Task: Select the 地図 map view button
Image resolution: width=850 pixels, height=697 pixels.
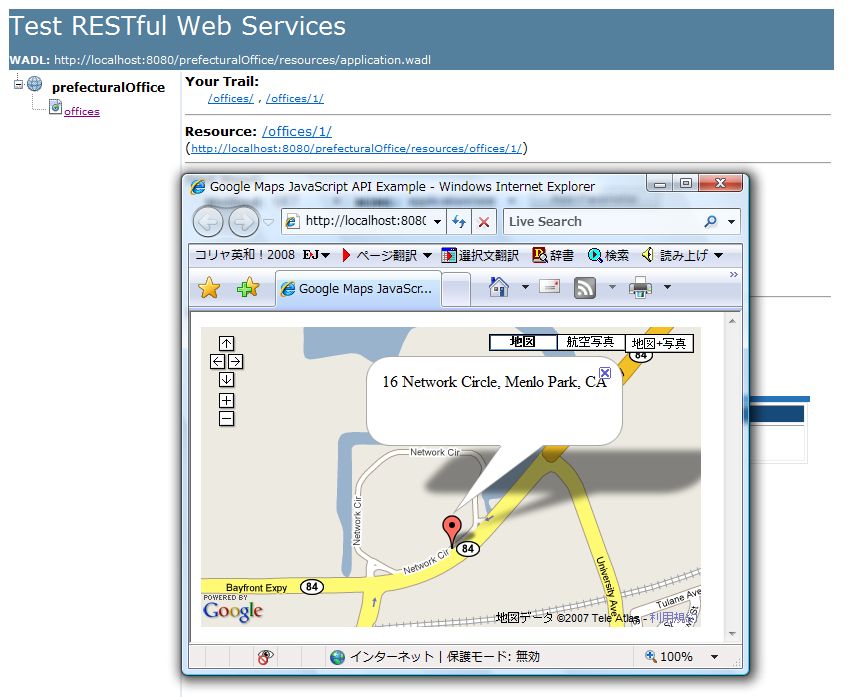Action: (x=522, y=342)
